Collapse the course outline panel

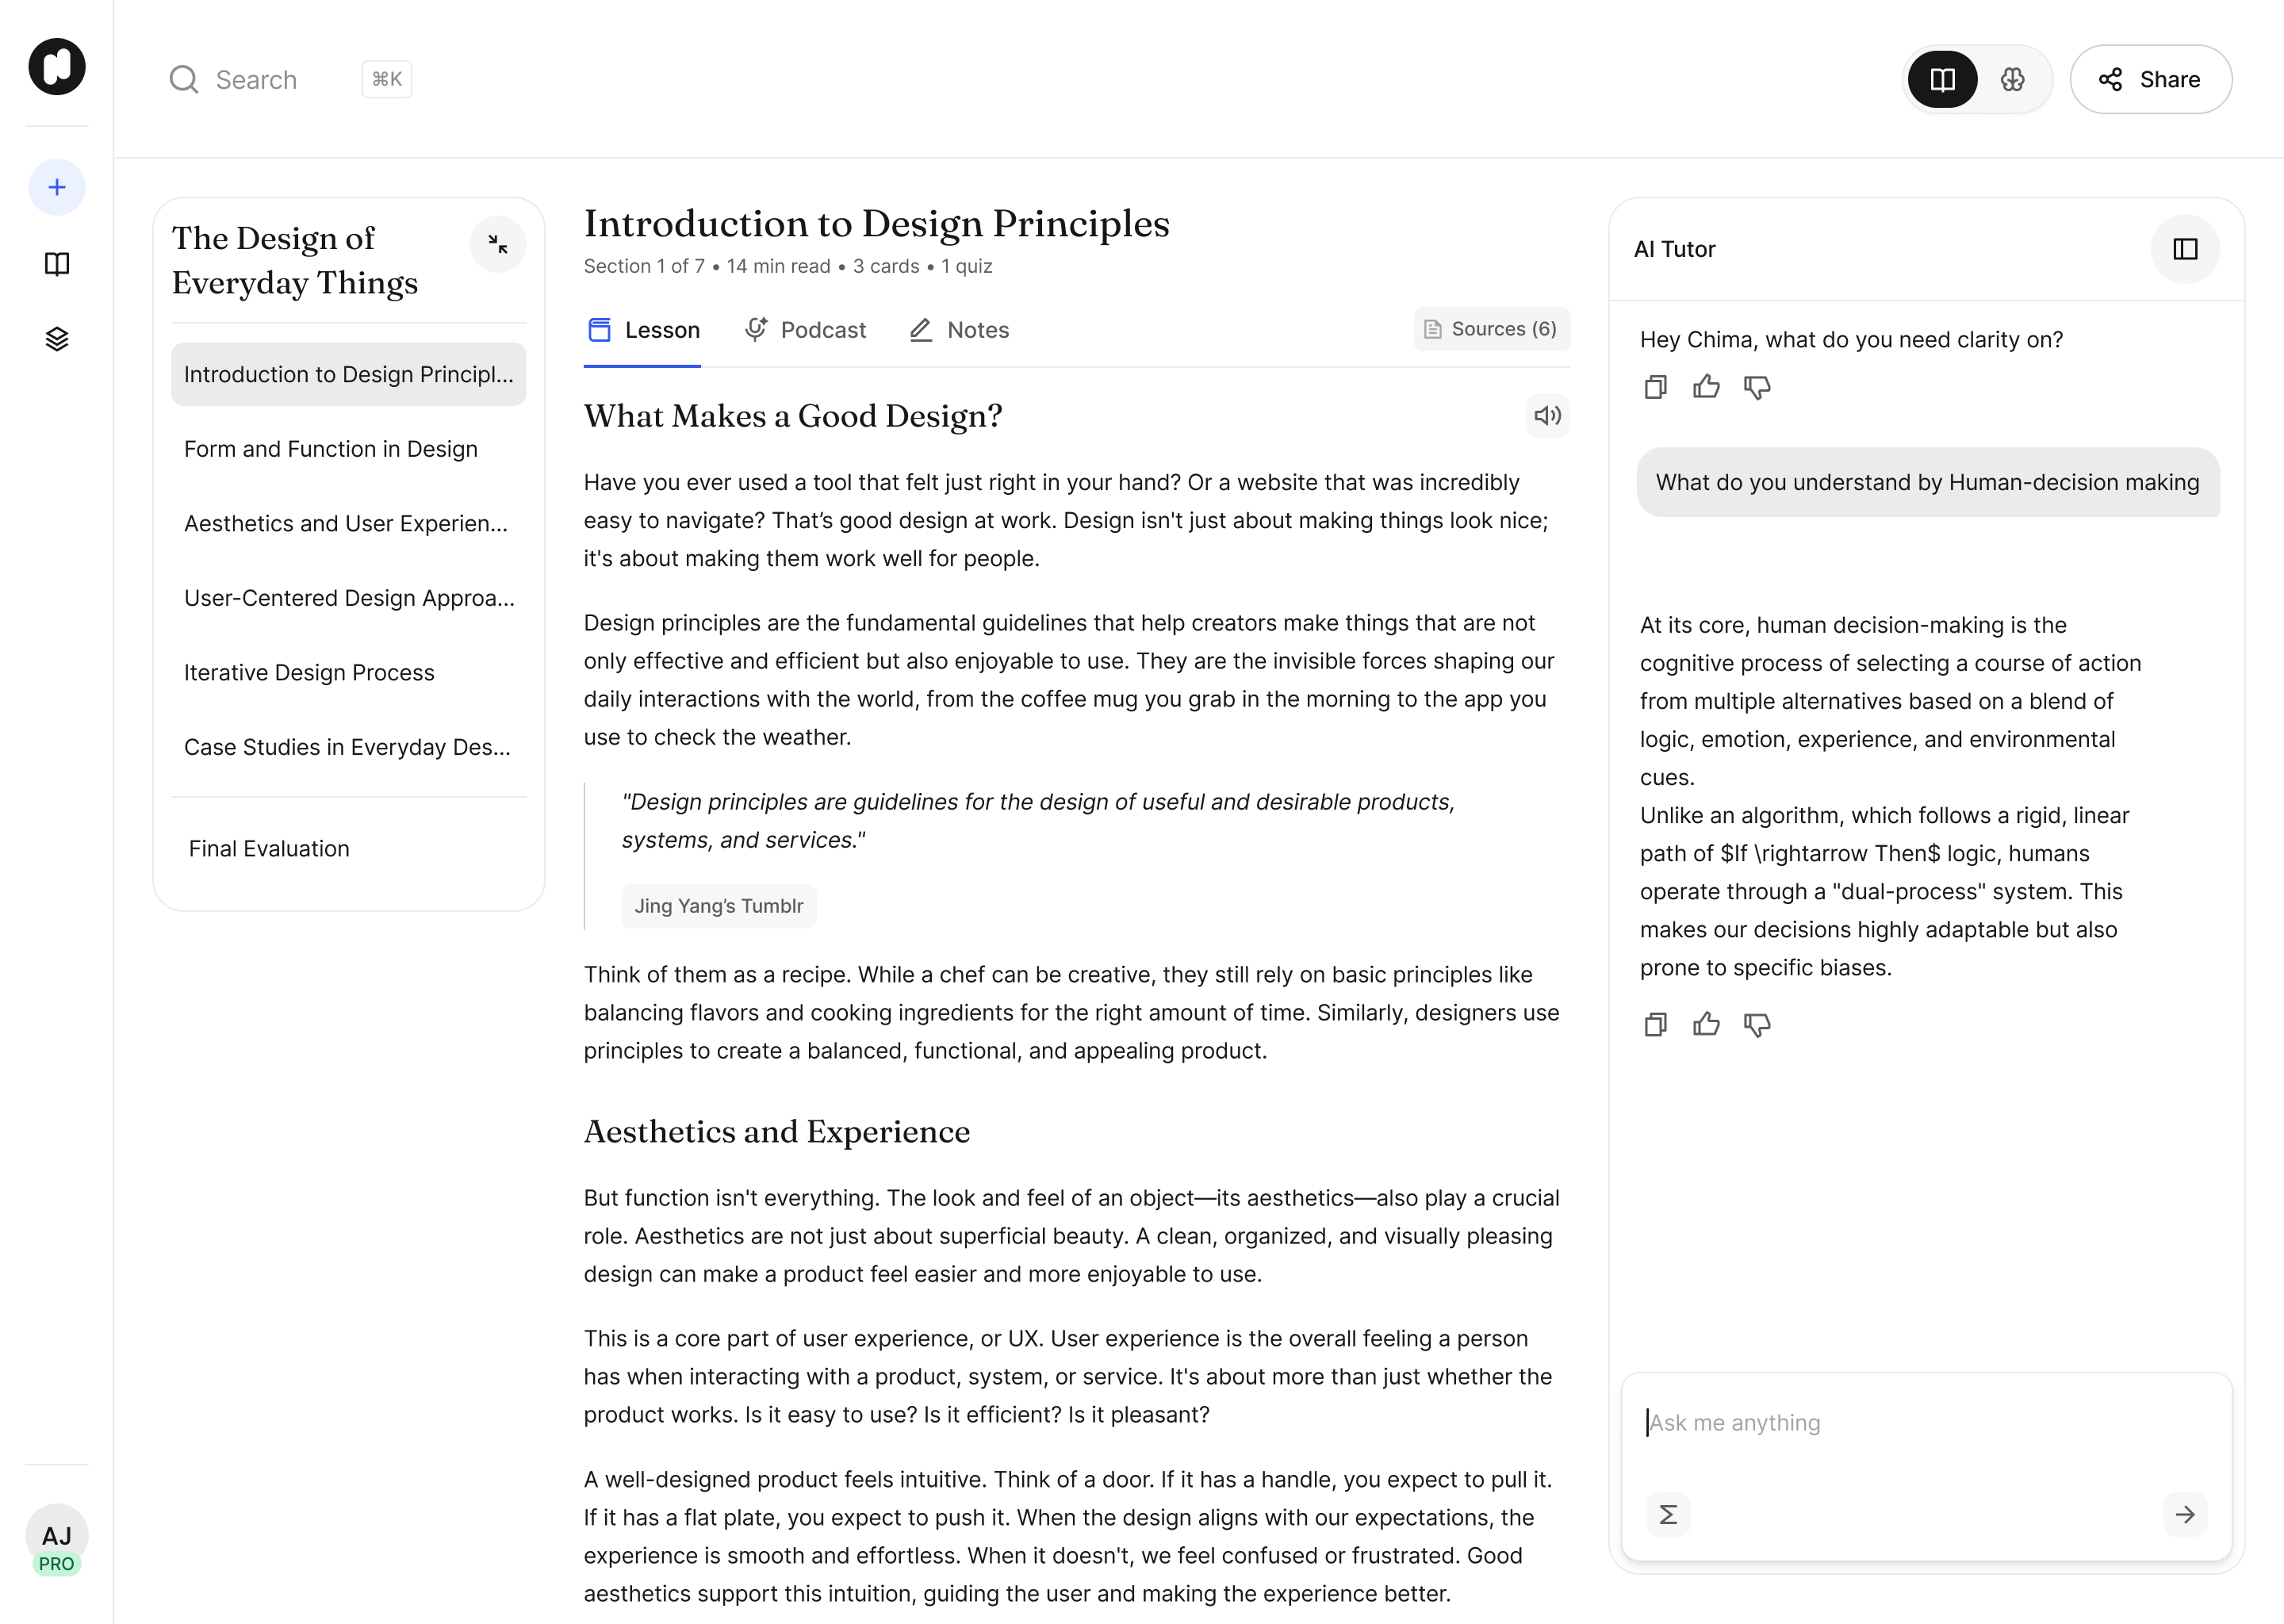(498, 244)
